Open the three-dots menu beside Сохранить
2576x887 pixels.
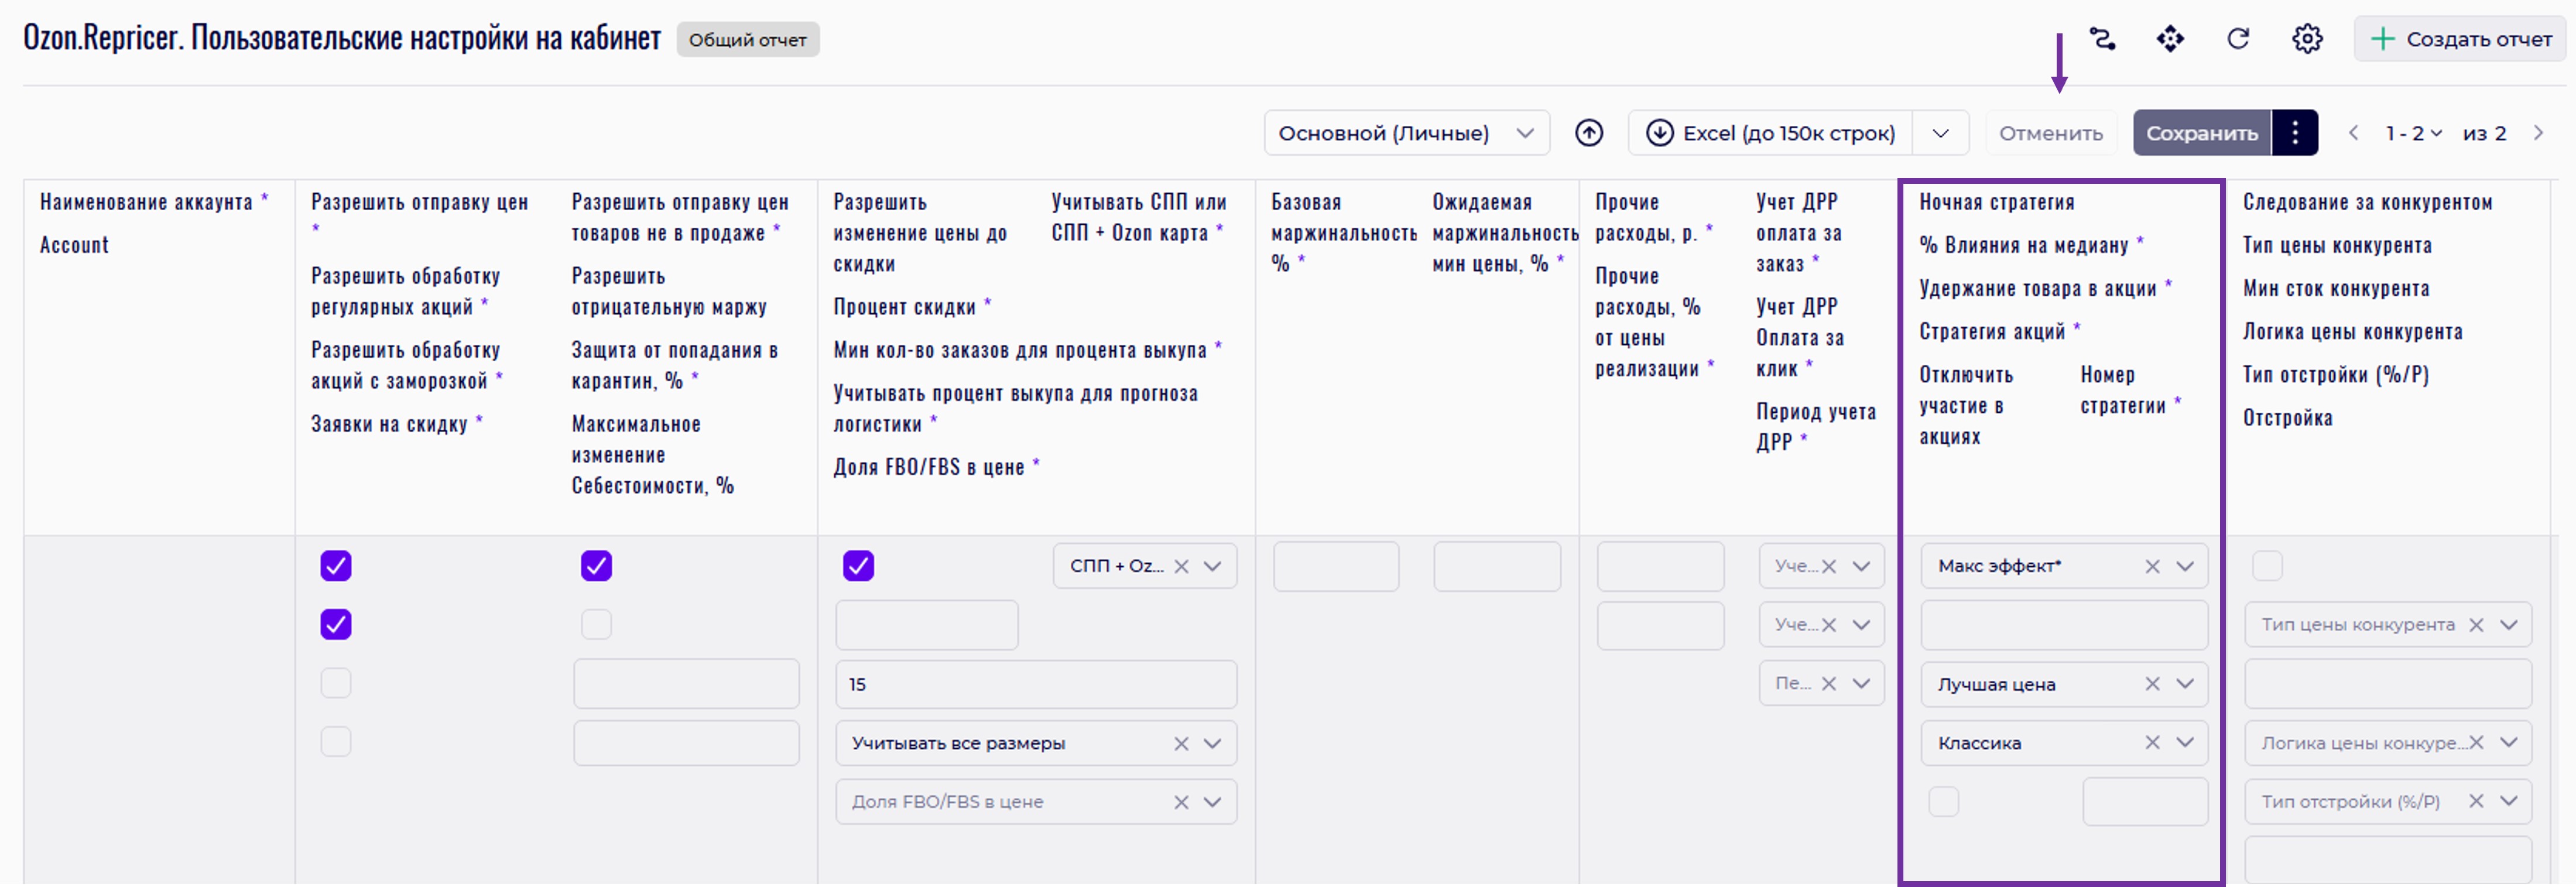tap(2295, 133)
